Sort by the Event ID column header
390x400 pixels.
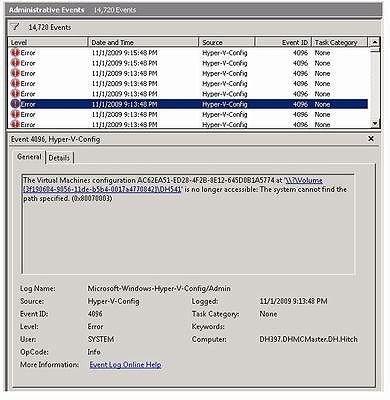[x=284, y=42]
